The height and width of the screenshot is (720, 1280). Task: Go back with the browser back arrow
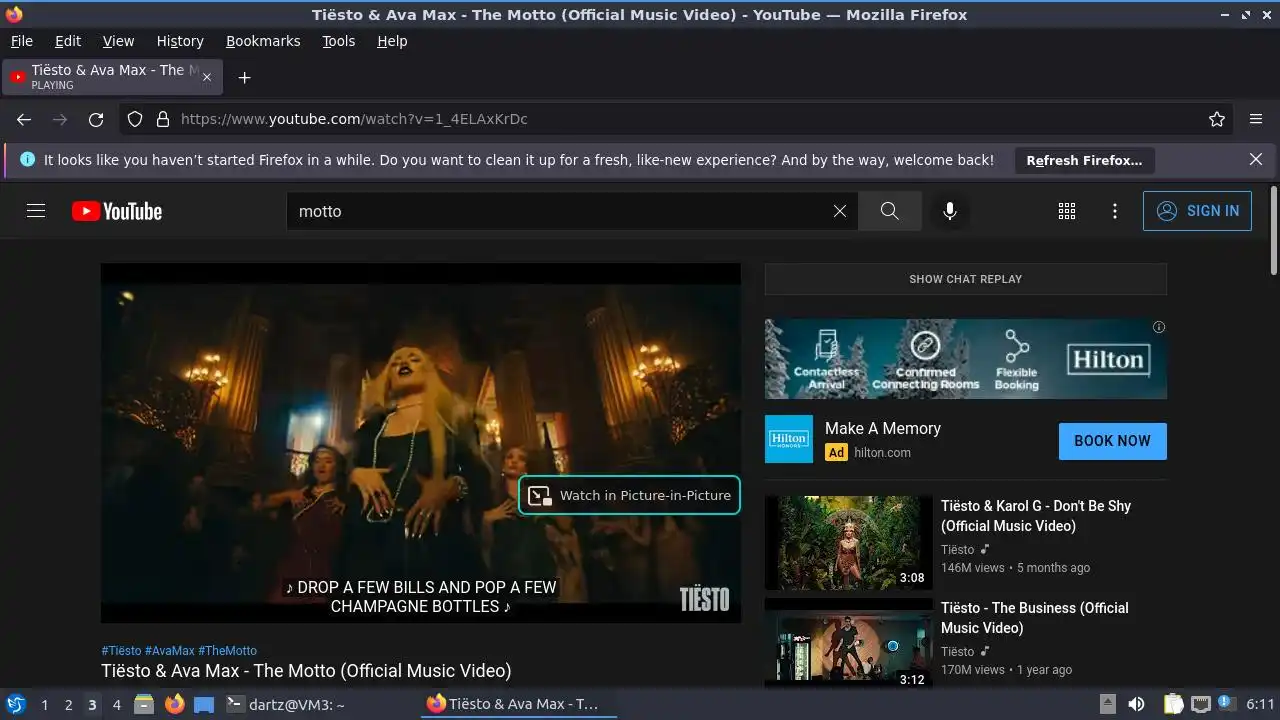24,119
